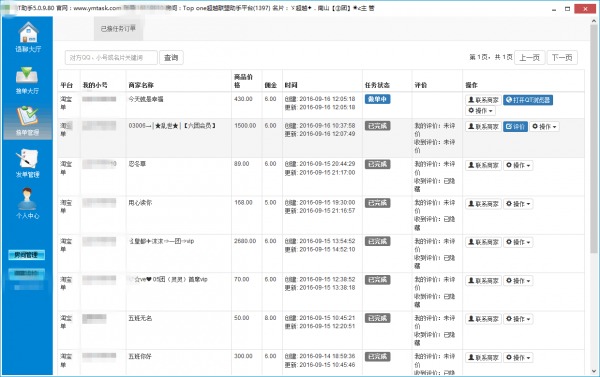
Task: Expand 操作 dropdown for the 用心读你 order
Action: [518, 204]
